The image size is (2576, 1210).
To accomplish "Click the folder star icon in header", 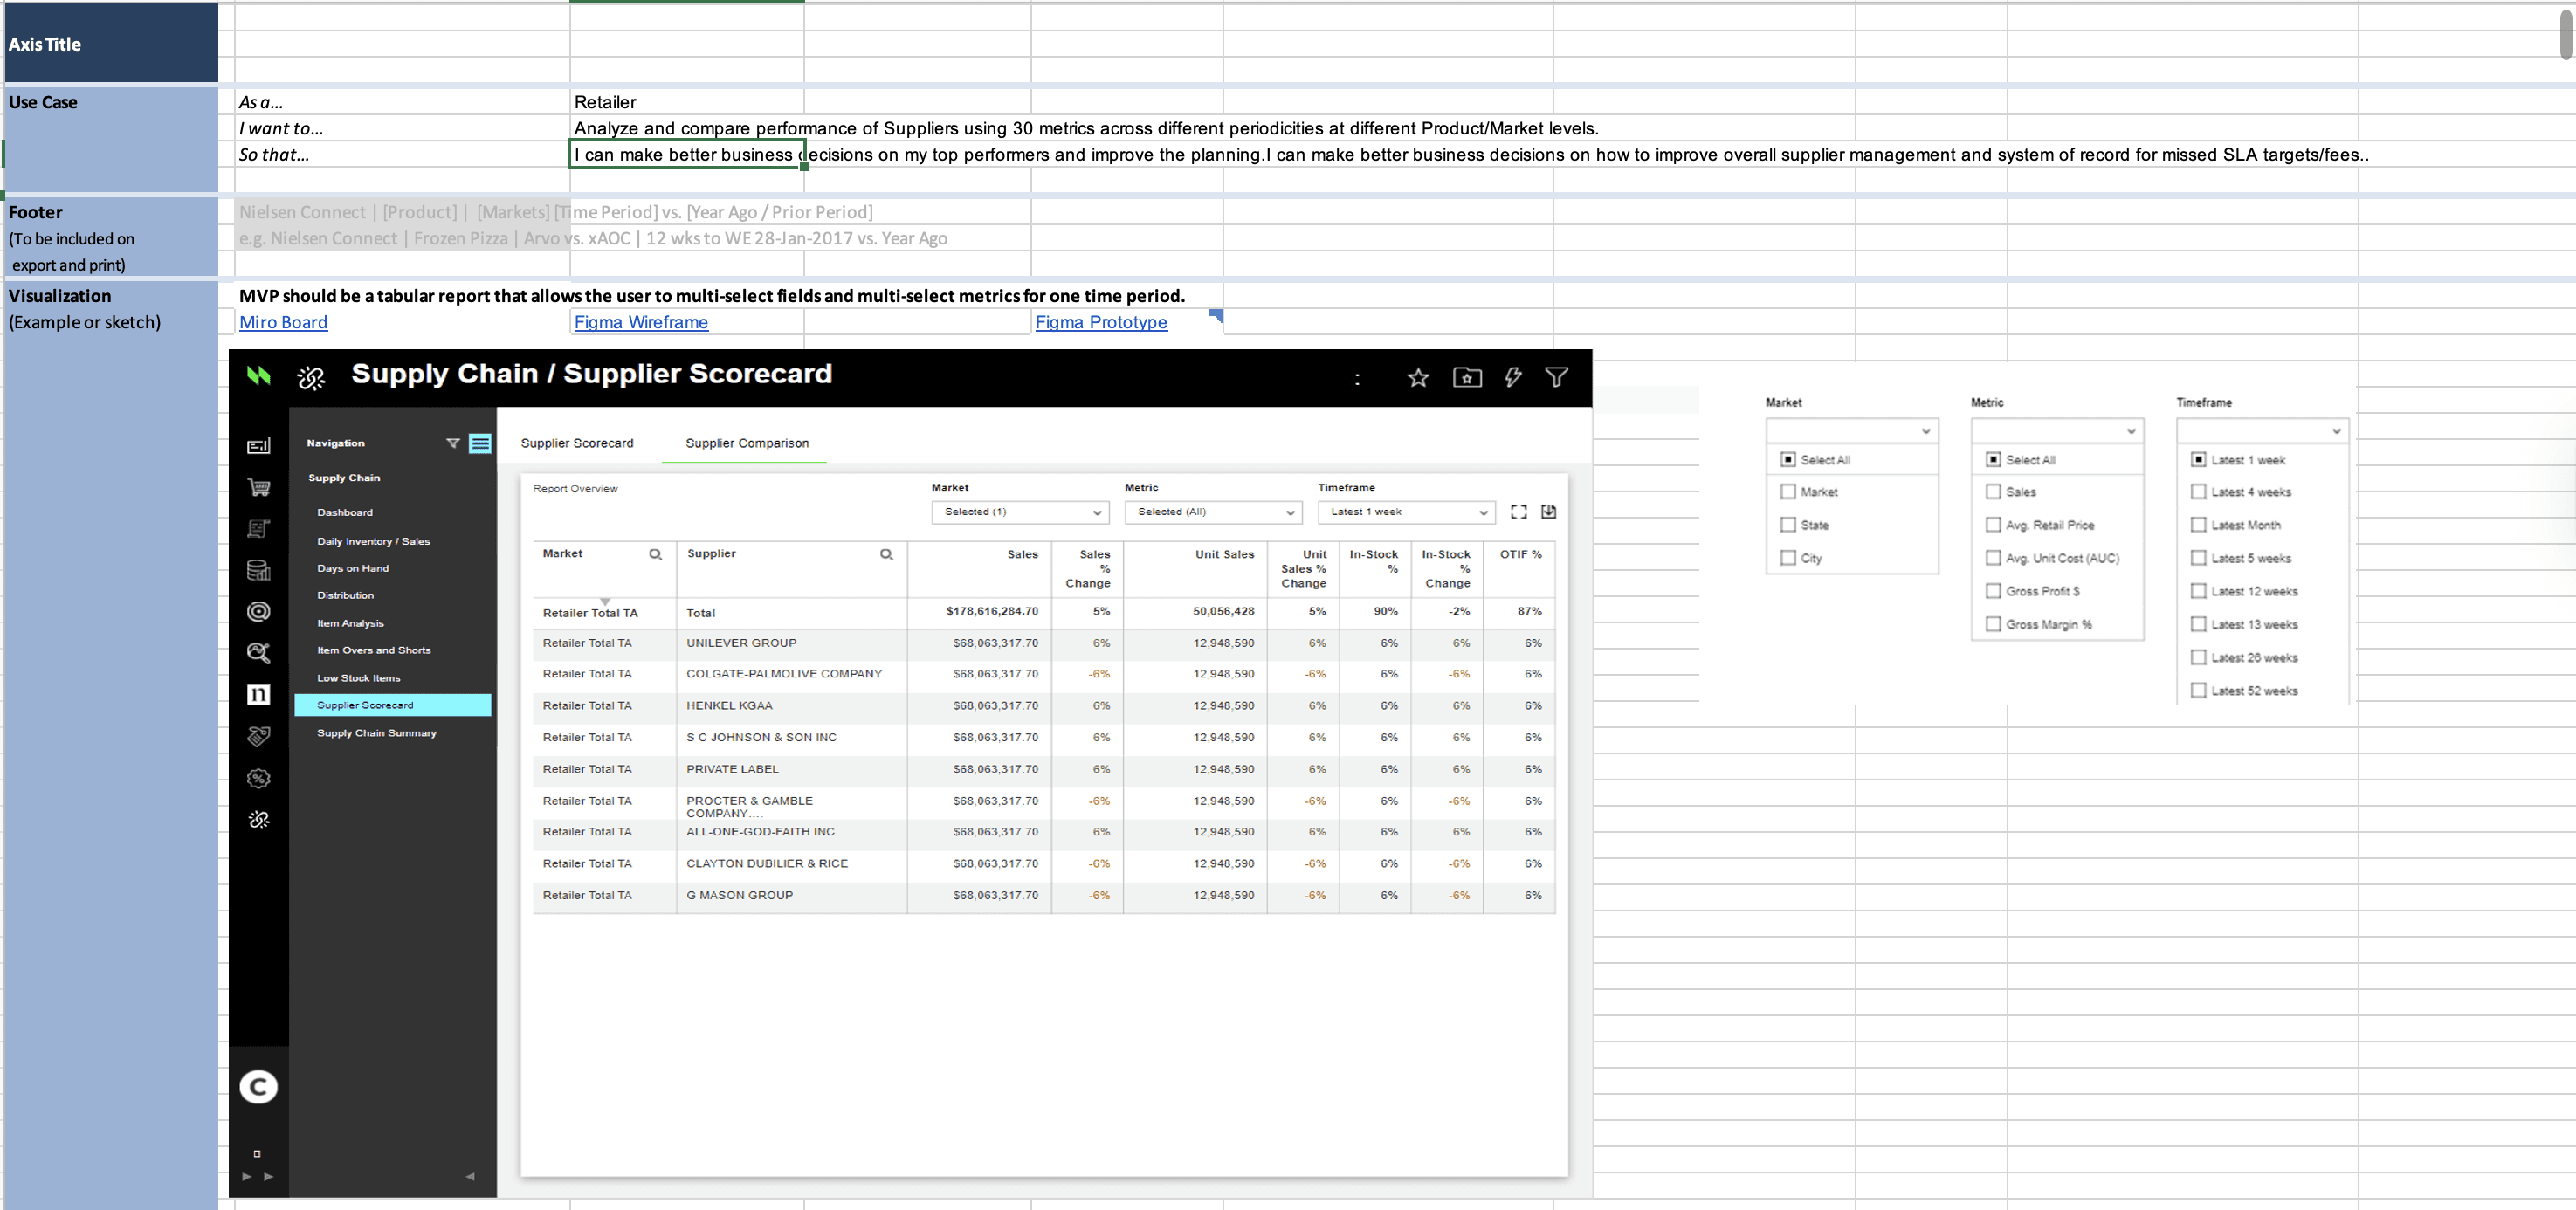I will coord(1466,377).
